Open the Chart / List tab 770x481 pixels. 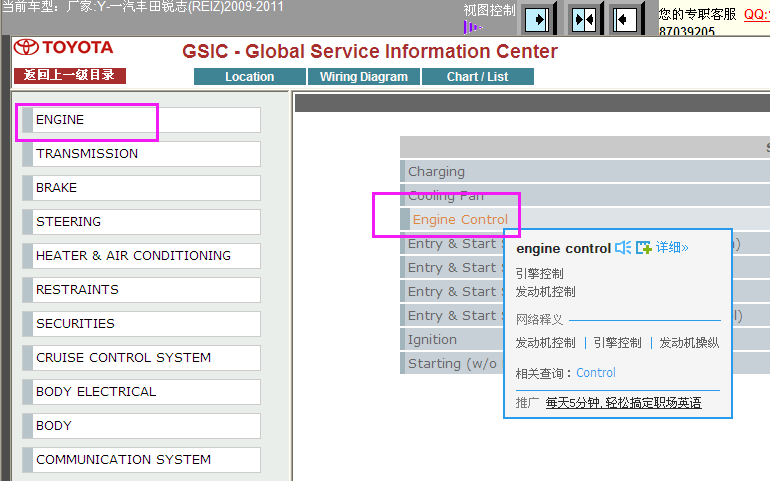(478, 77)
